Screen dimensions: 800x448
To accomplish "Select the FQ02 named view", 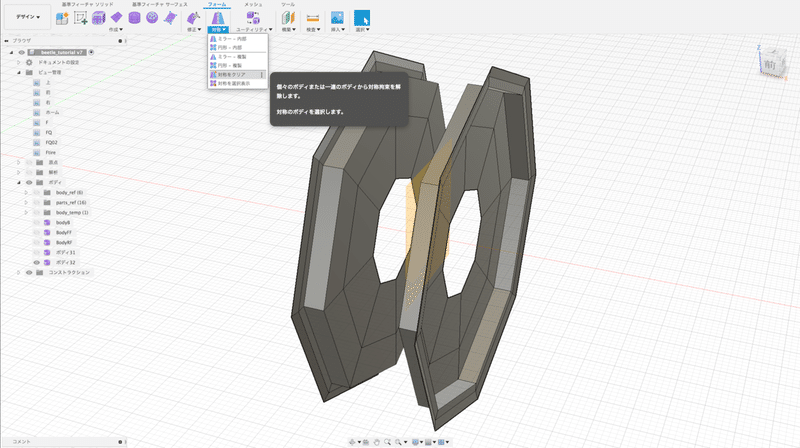I will point(52,142).
